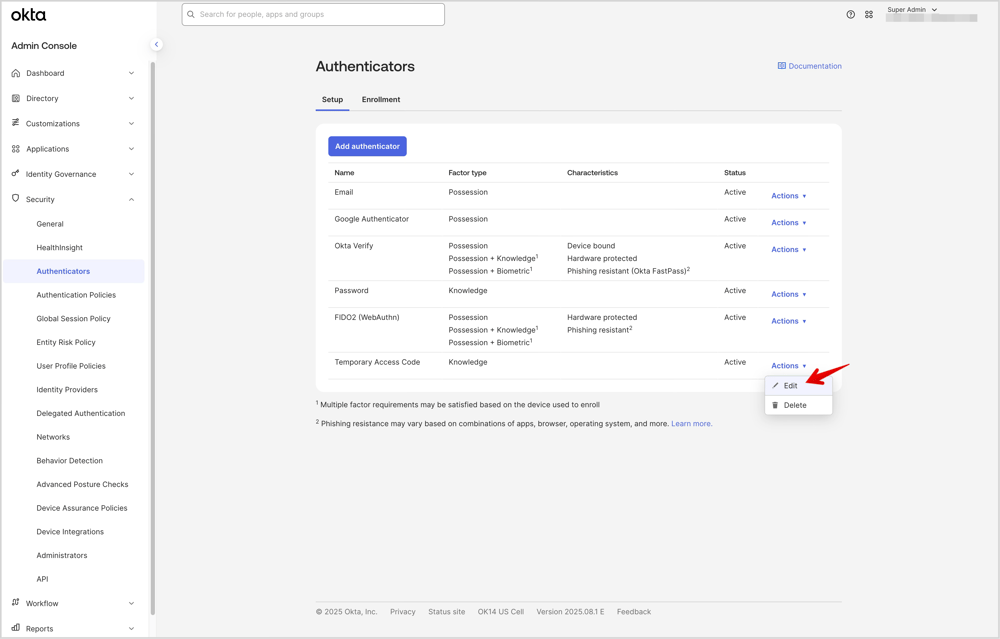
Task: Choose Delete in the Actions menu
Action: (x=798, y=405)
